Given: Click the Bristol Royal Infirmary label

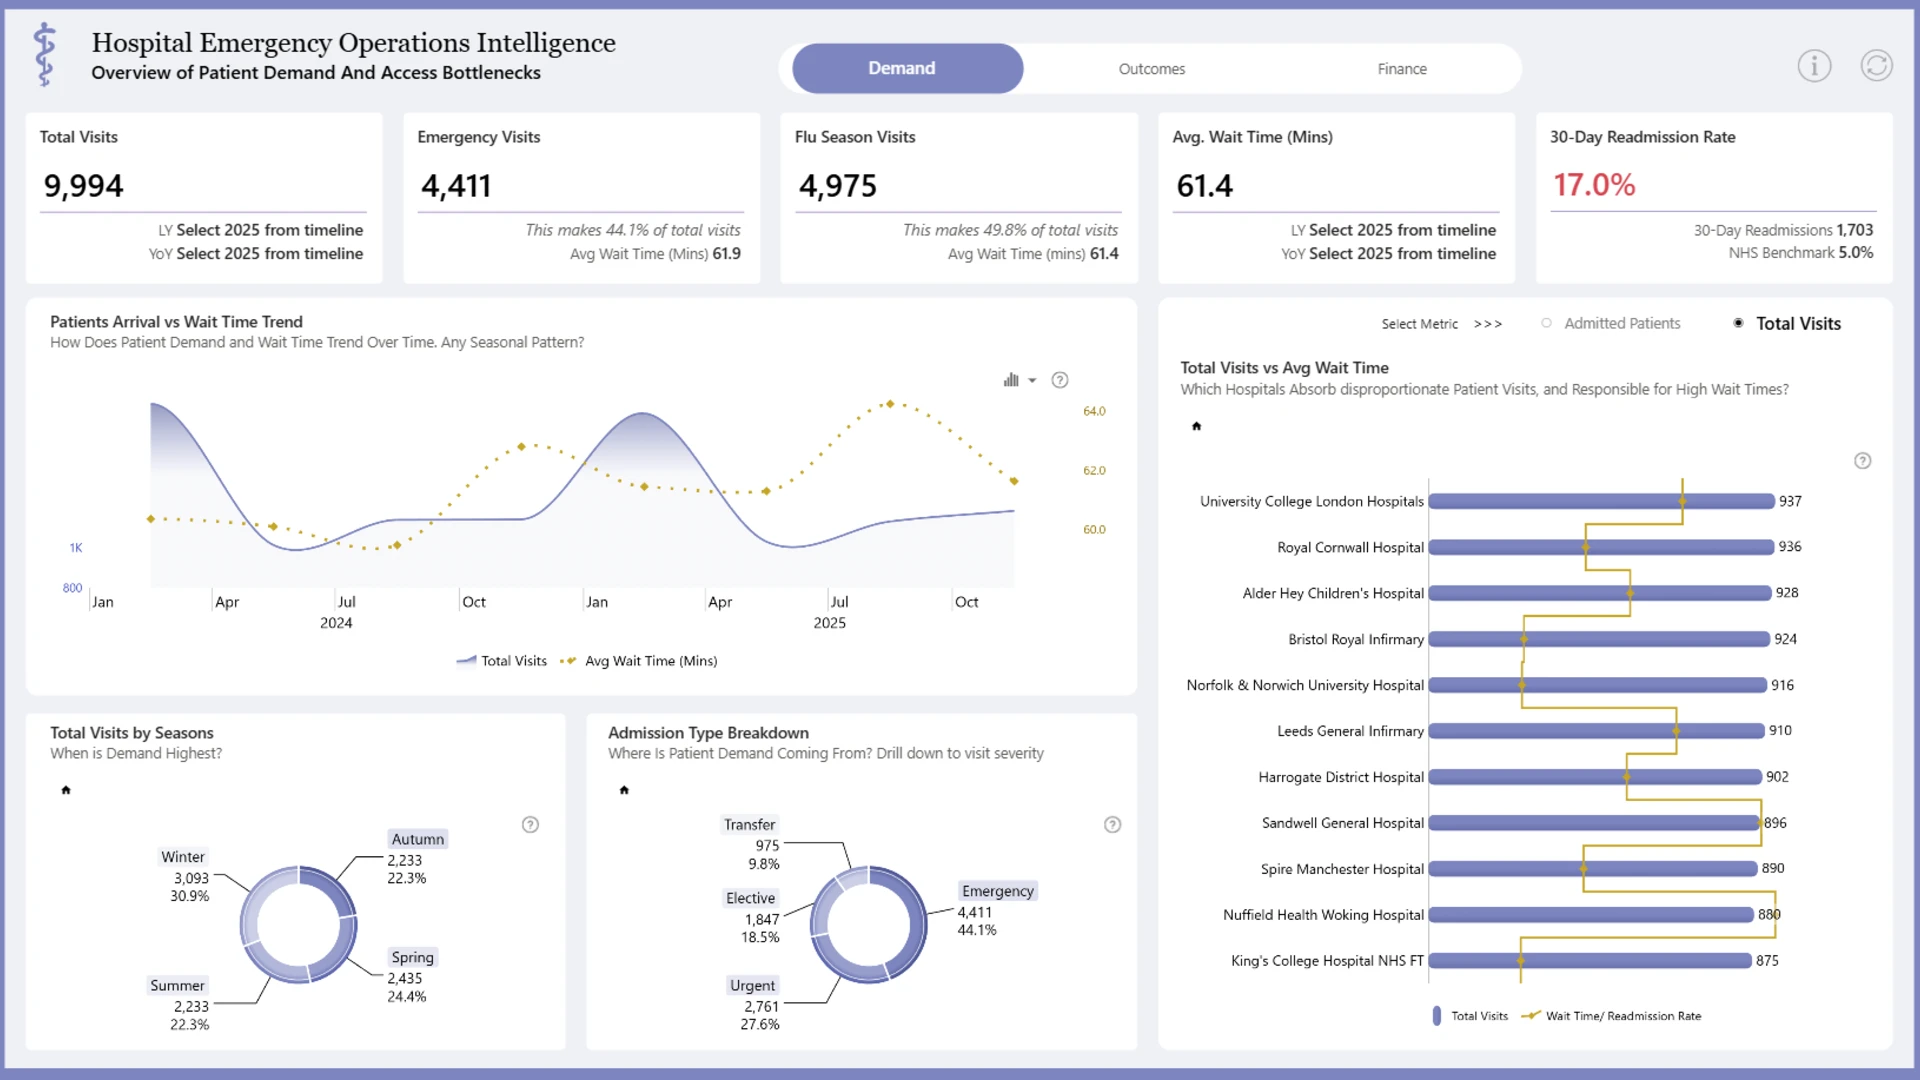Looking at the screenshot, I should [1356, 639].
